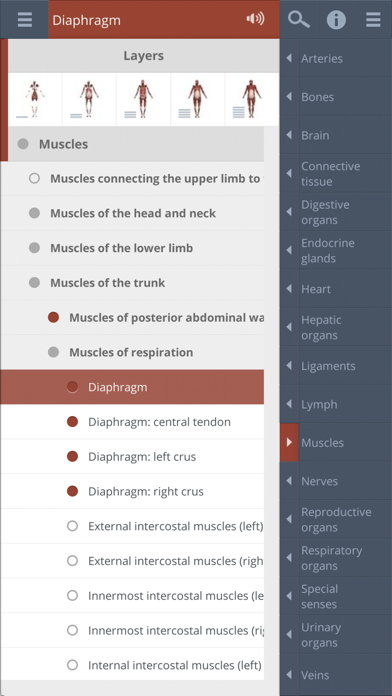392x696 pixels.
Task: Click the Layers panel header
Action: [143, 56]
